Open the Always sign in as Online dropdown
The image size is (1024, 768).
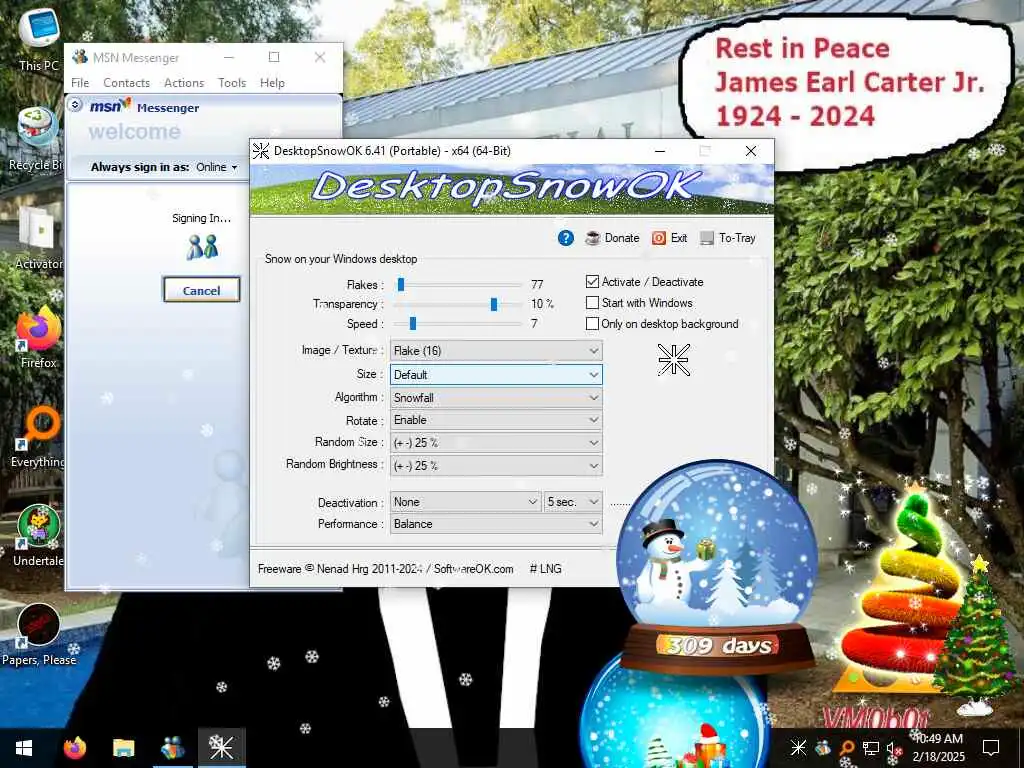pos(217,167)
